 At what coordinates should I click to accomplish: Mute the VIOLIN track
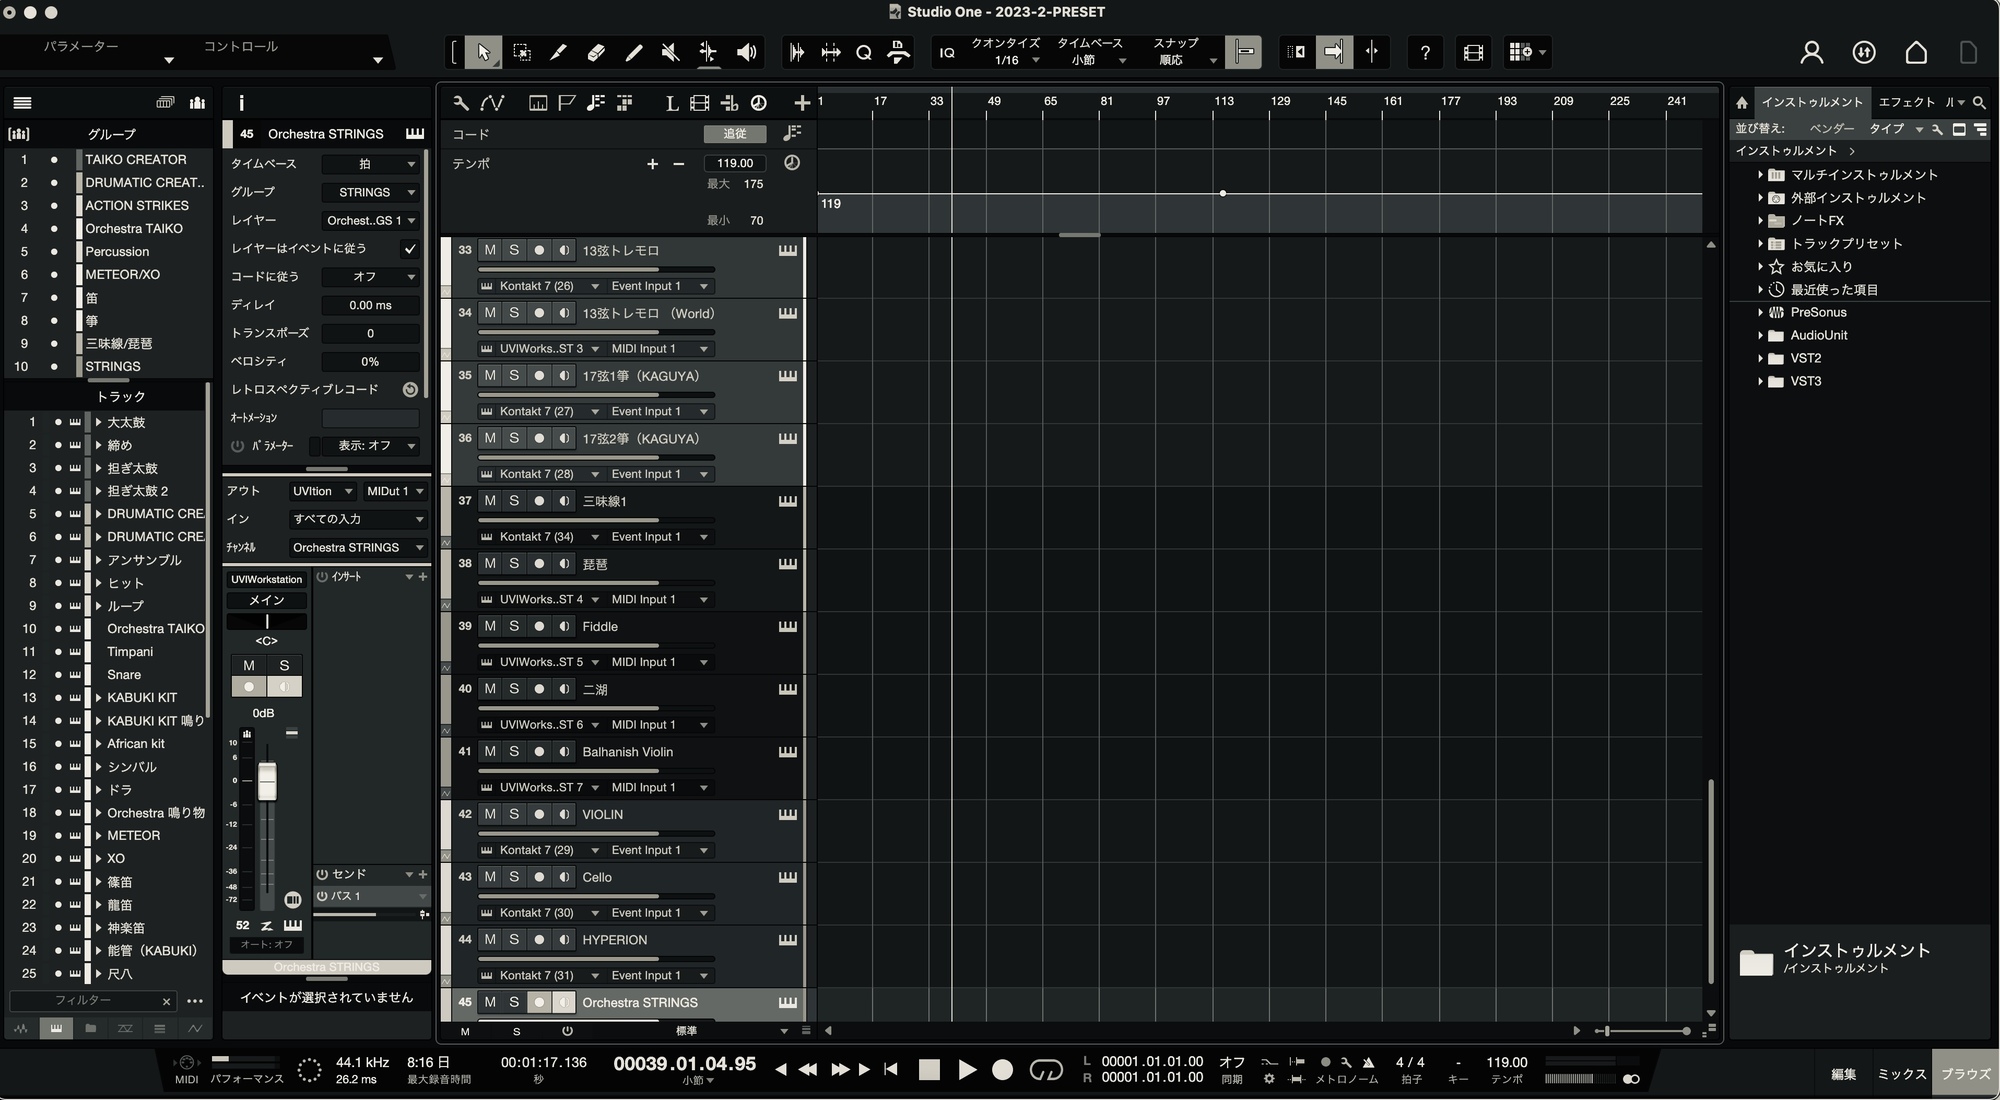tap(490, 814)
